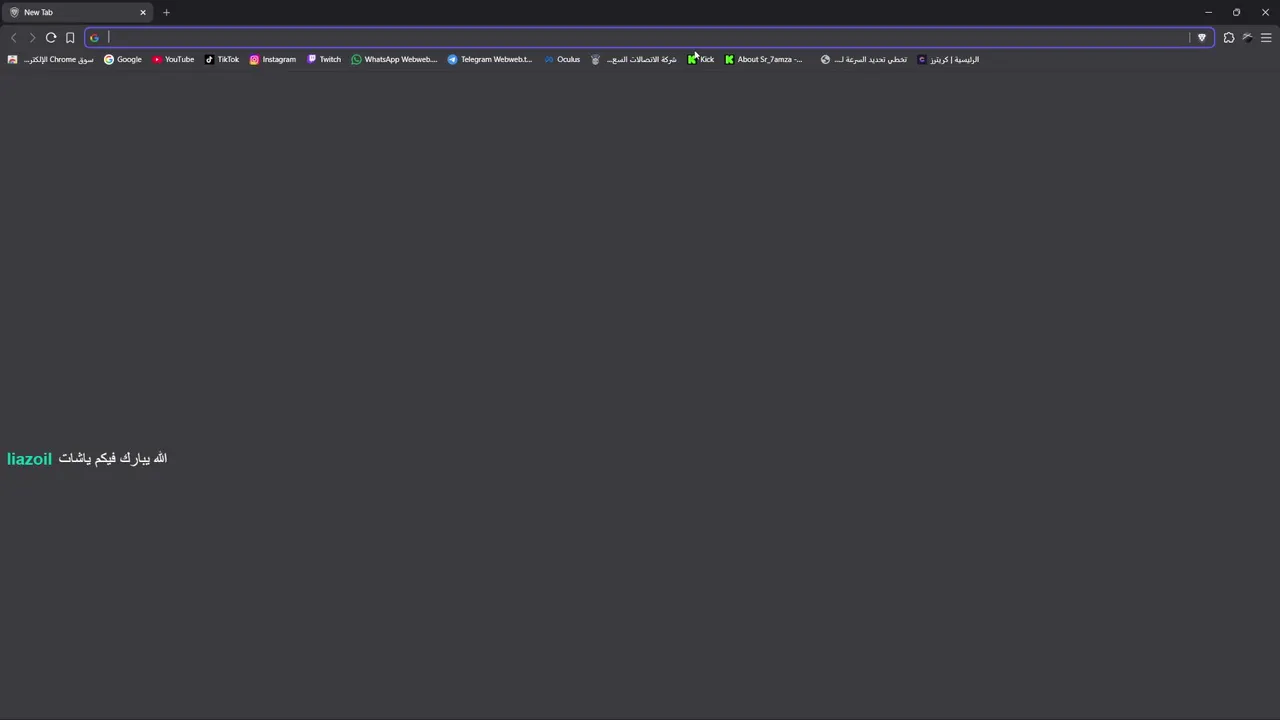The width and height of the screenshot is (1280, 720).
Task: Open a new tab with plus button
Action: [x=166, y=12]
